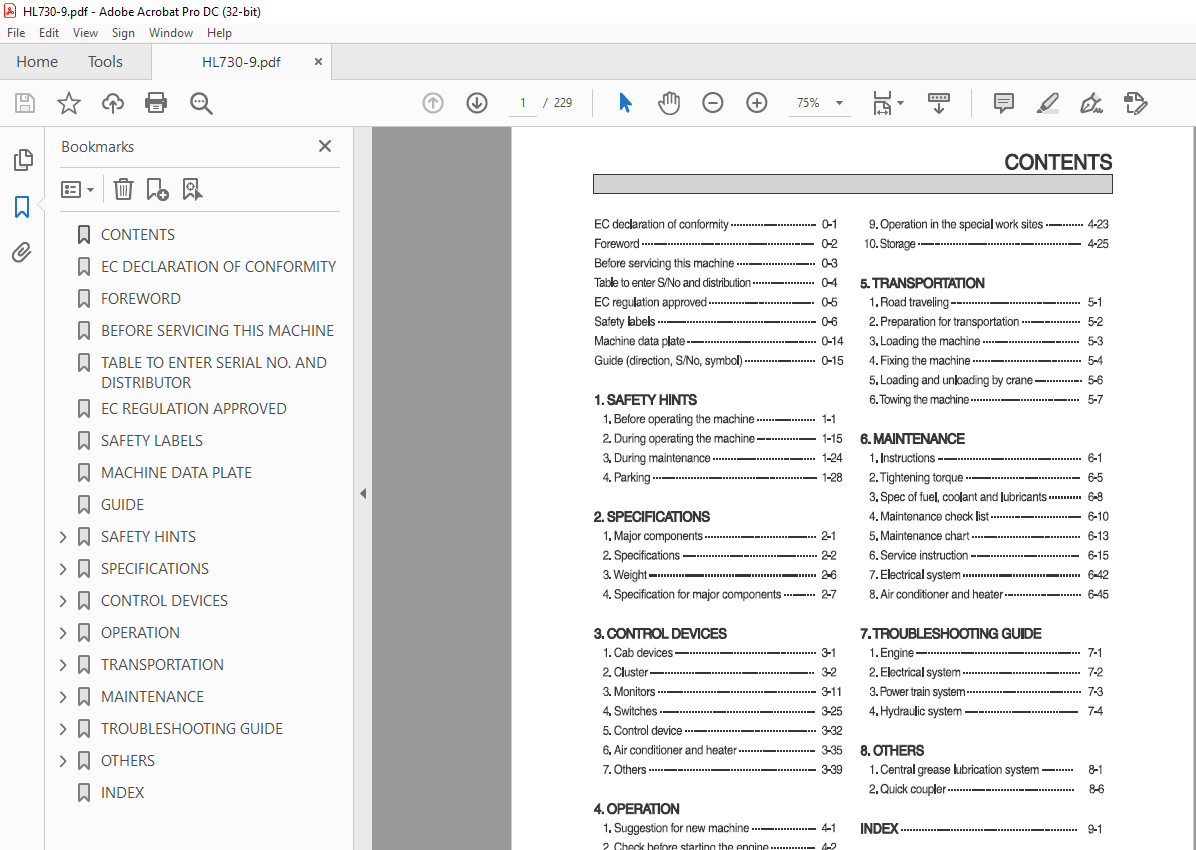Click the Print file icon
Viewport: 1196px width, 850px height.
click(156, 103)
